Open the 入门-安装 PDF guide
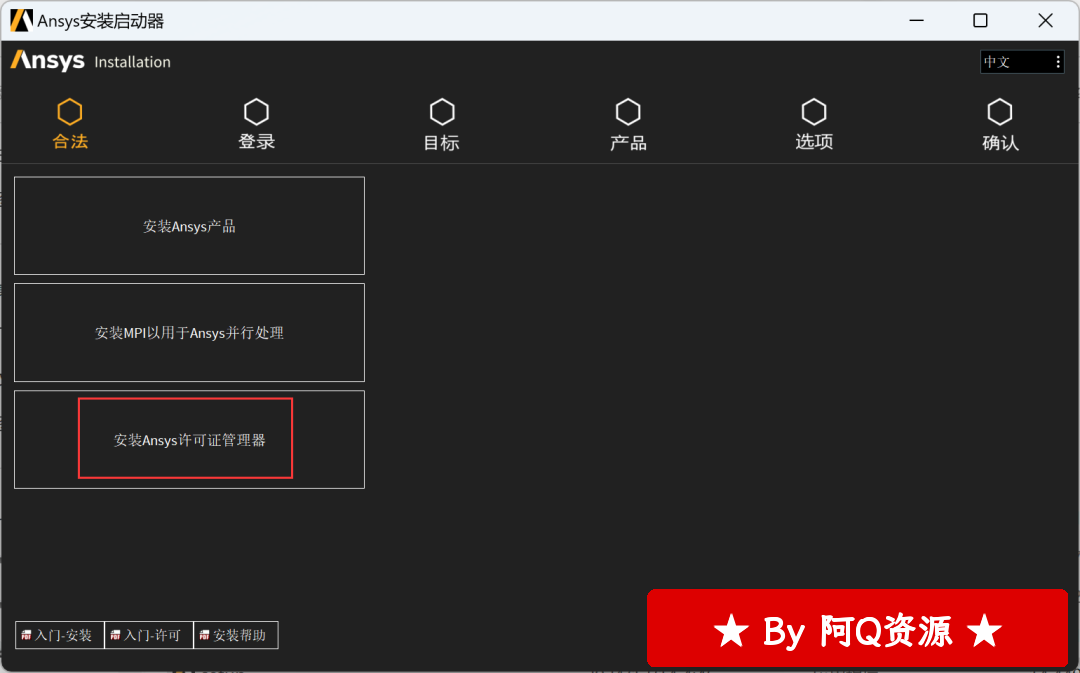The height and width of the screenshot is (673, 1080). [59, 635]
